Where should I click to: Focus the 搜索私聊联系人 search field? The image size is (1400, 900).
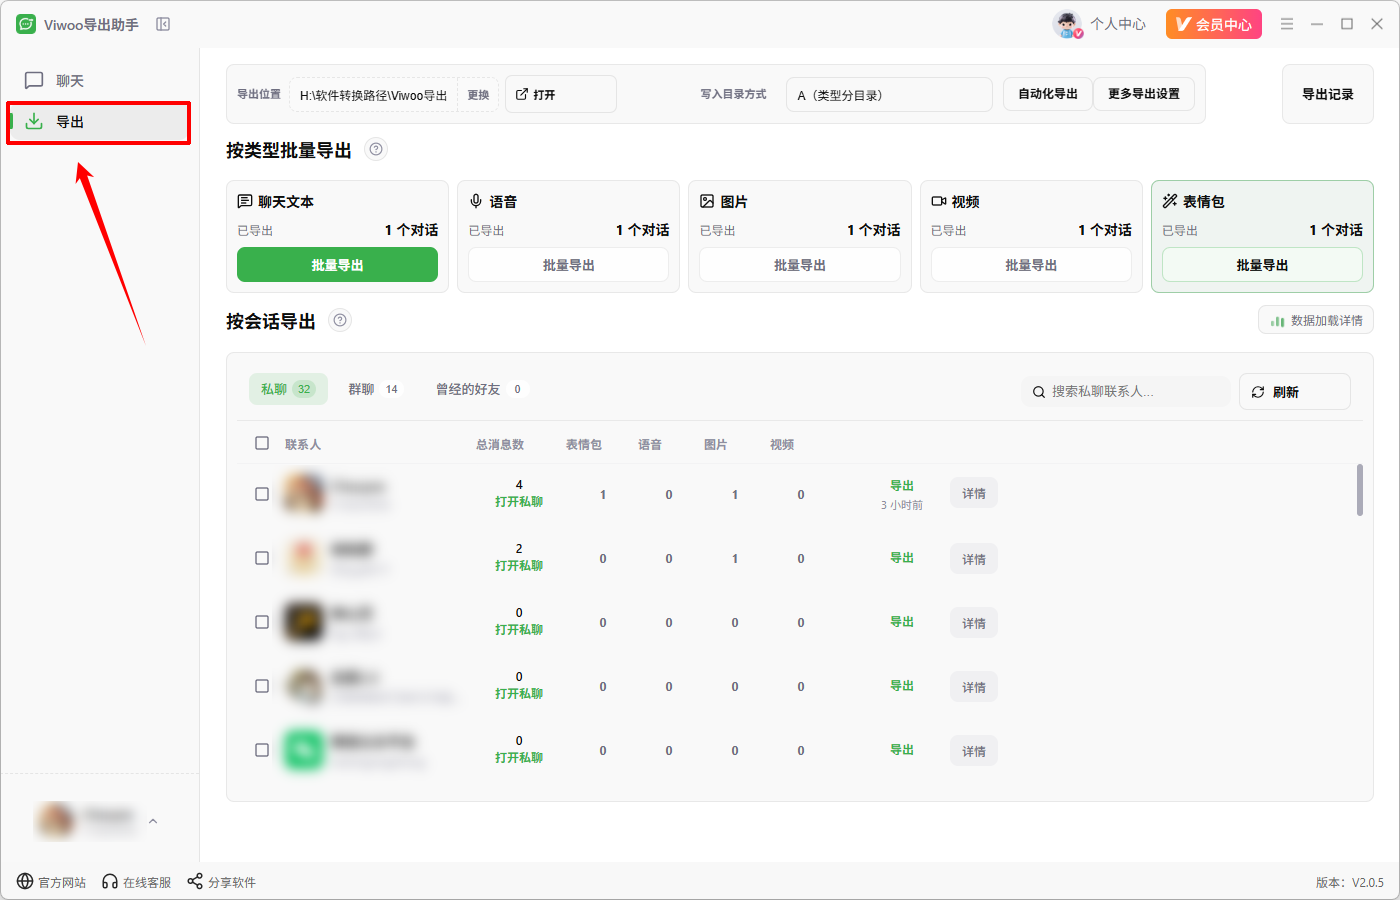[x=1126, y=391]
